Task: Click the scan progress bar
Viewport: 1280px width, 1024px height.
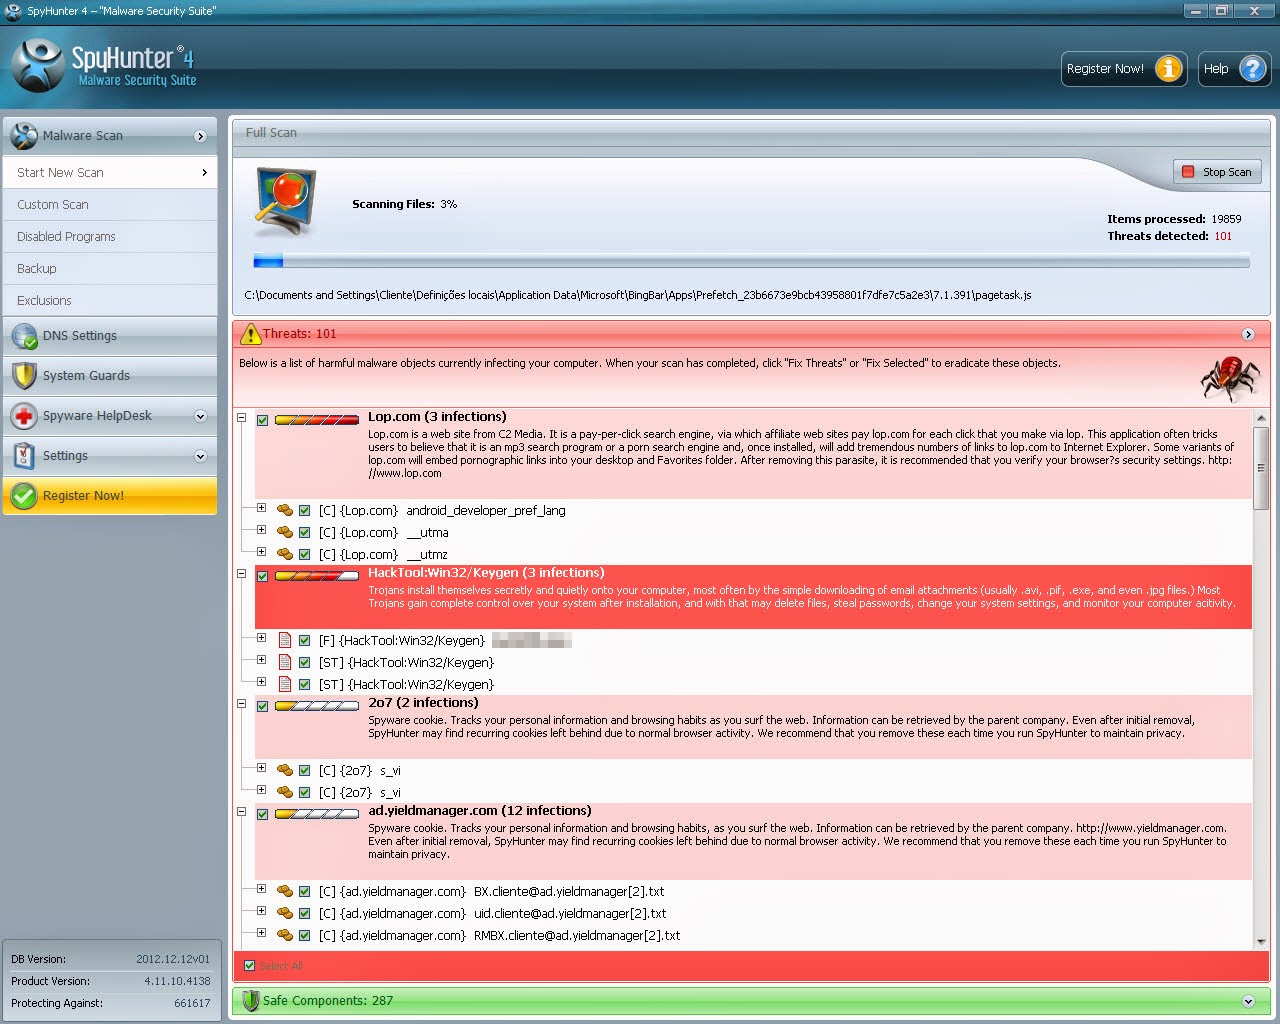Action: pyautogui.click(x=751, y=262)
